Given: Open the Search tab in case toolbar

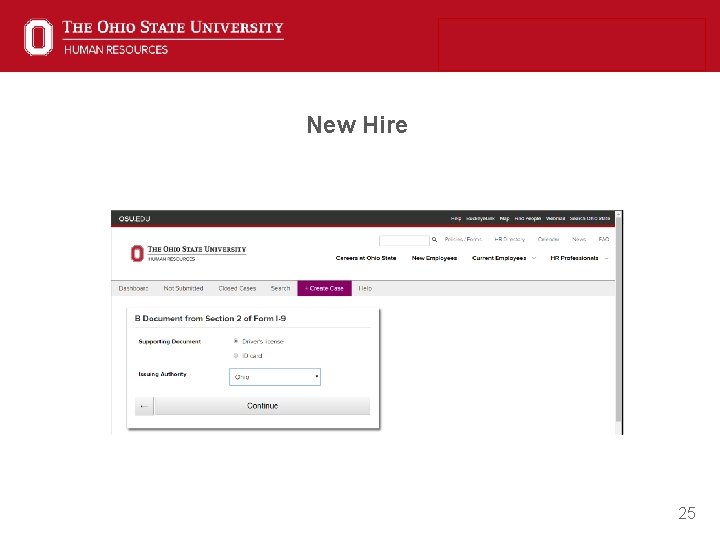Looking at the screenshot, I should [280, 288].
